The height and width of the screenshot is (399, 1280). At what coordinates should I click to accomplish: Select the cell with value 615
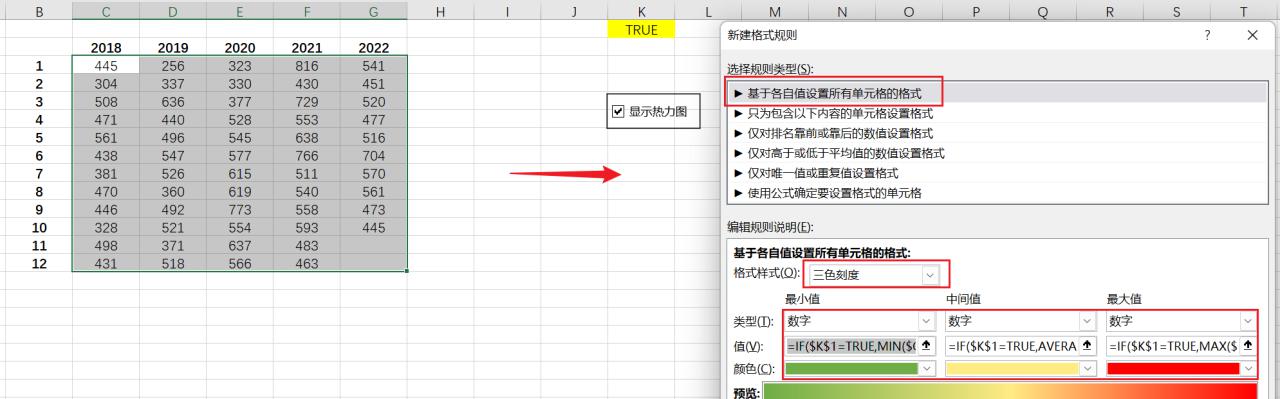point(240,174)
